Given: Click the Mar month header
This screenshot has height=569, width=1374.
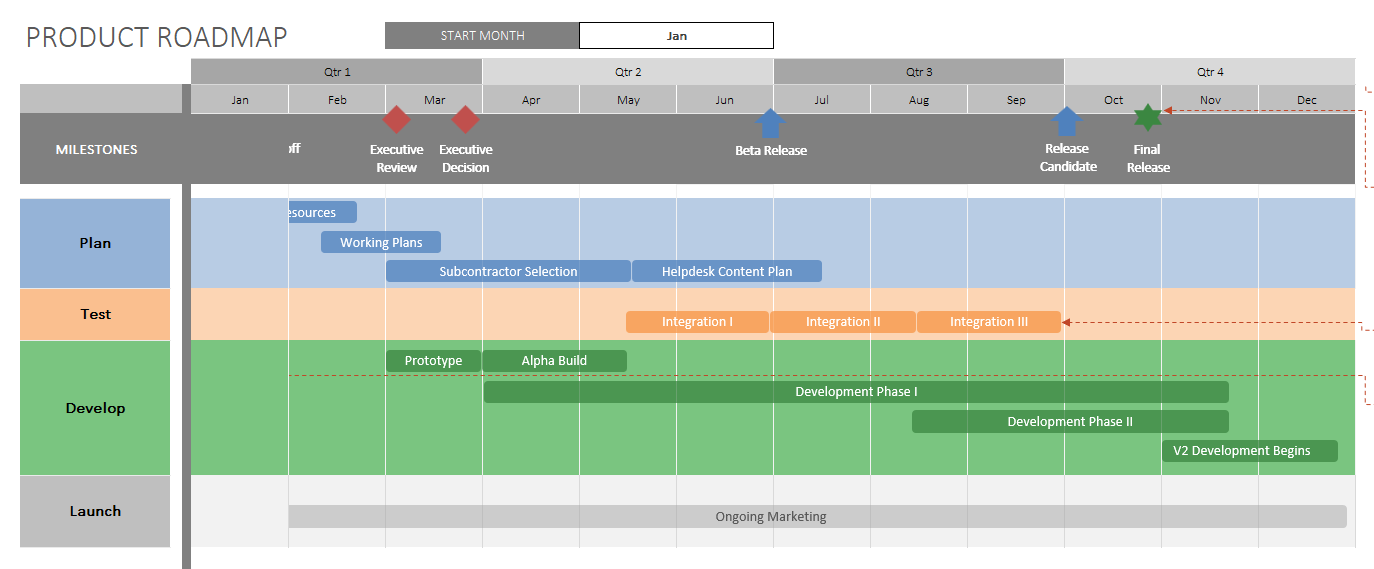Looking at the screenshot, I should [434, 100].
